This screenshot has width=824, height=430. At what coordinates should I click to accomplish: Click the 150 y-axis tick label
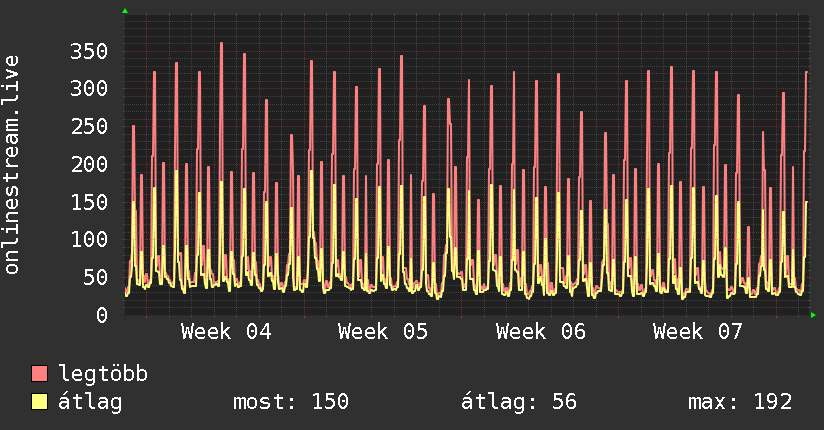[x=89, y=202]
